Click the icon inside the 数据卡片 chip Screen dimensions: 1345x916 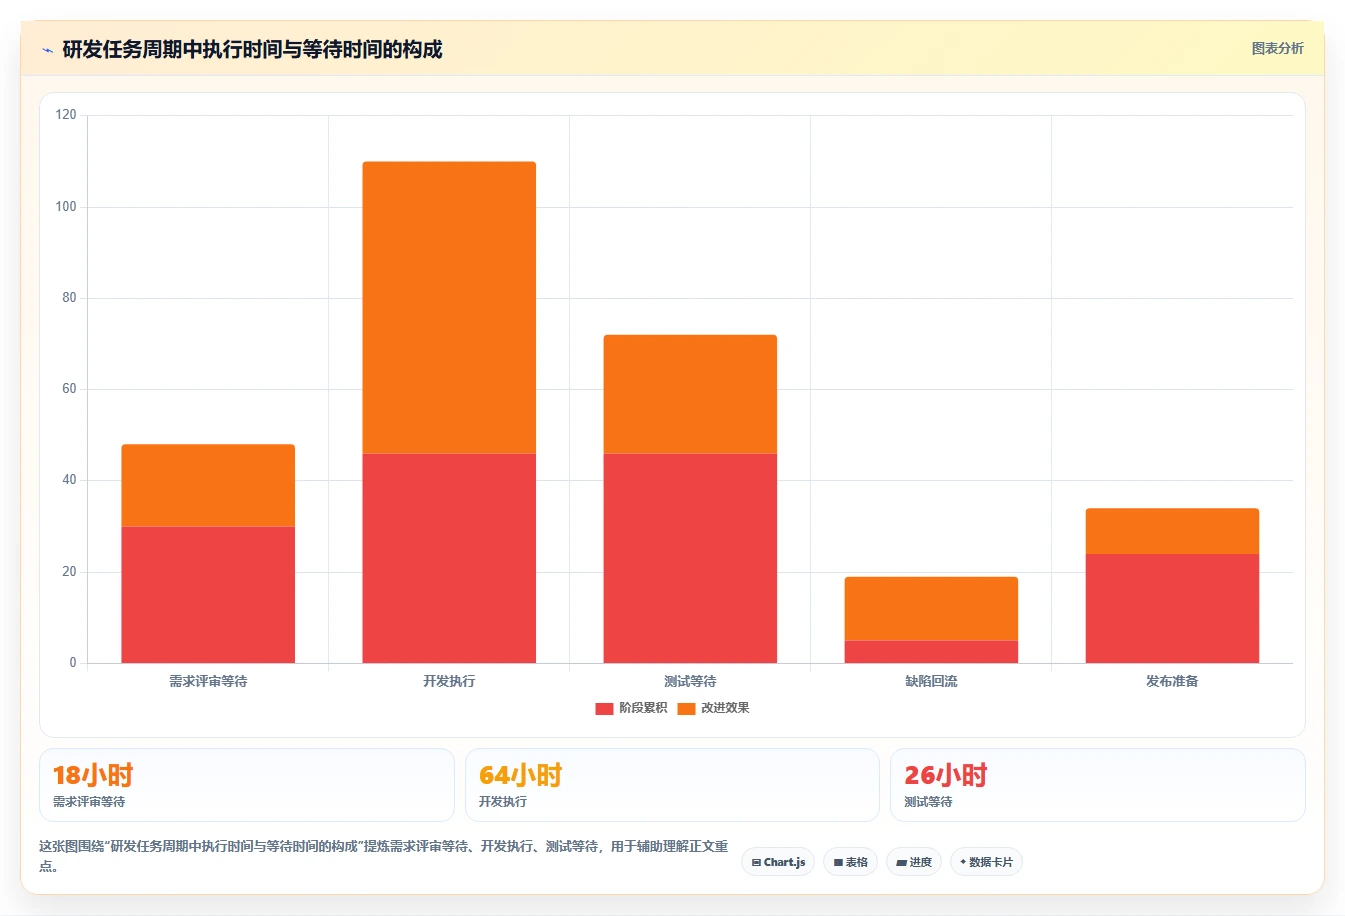(963, 862)
